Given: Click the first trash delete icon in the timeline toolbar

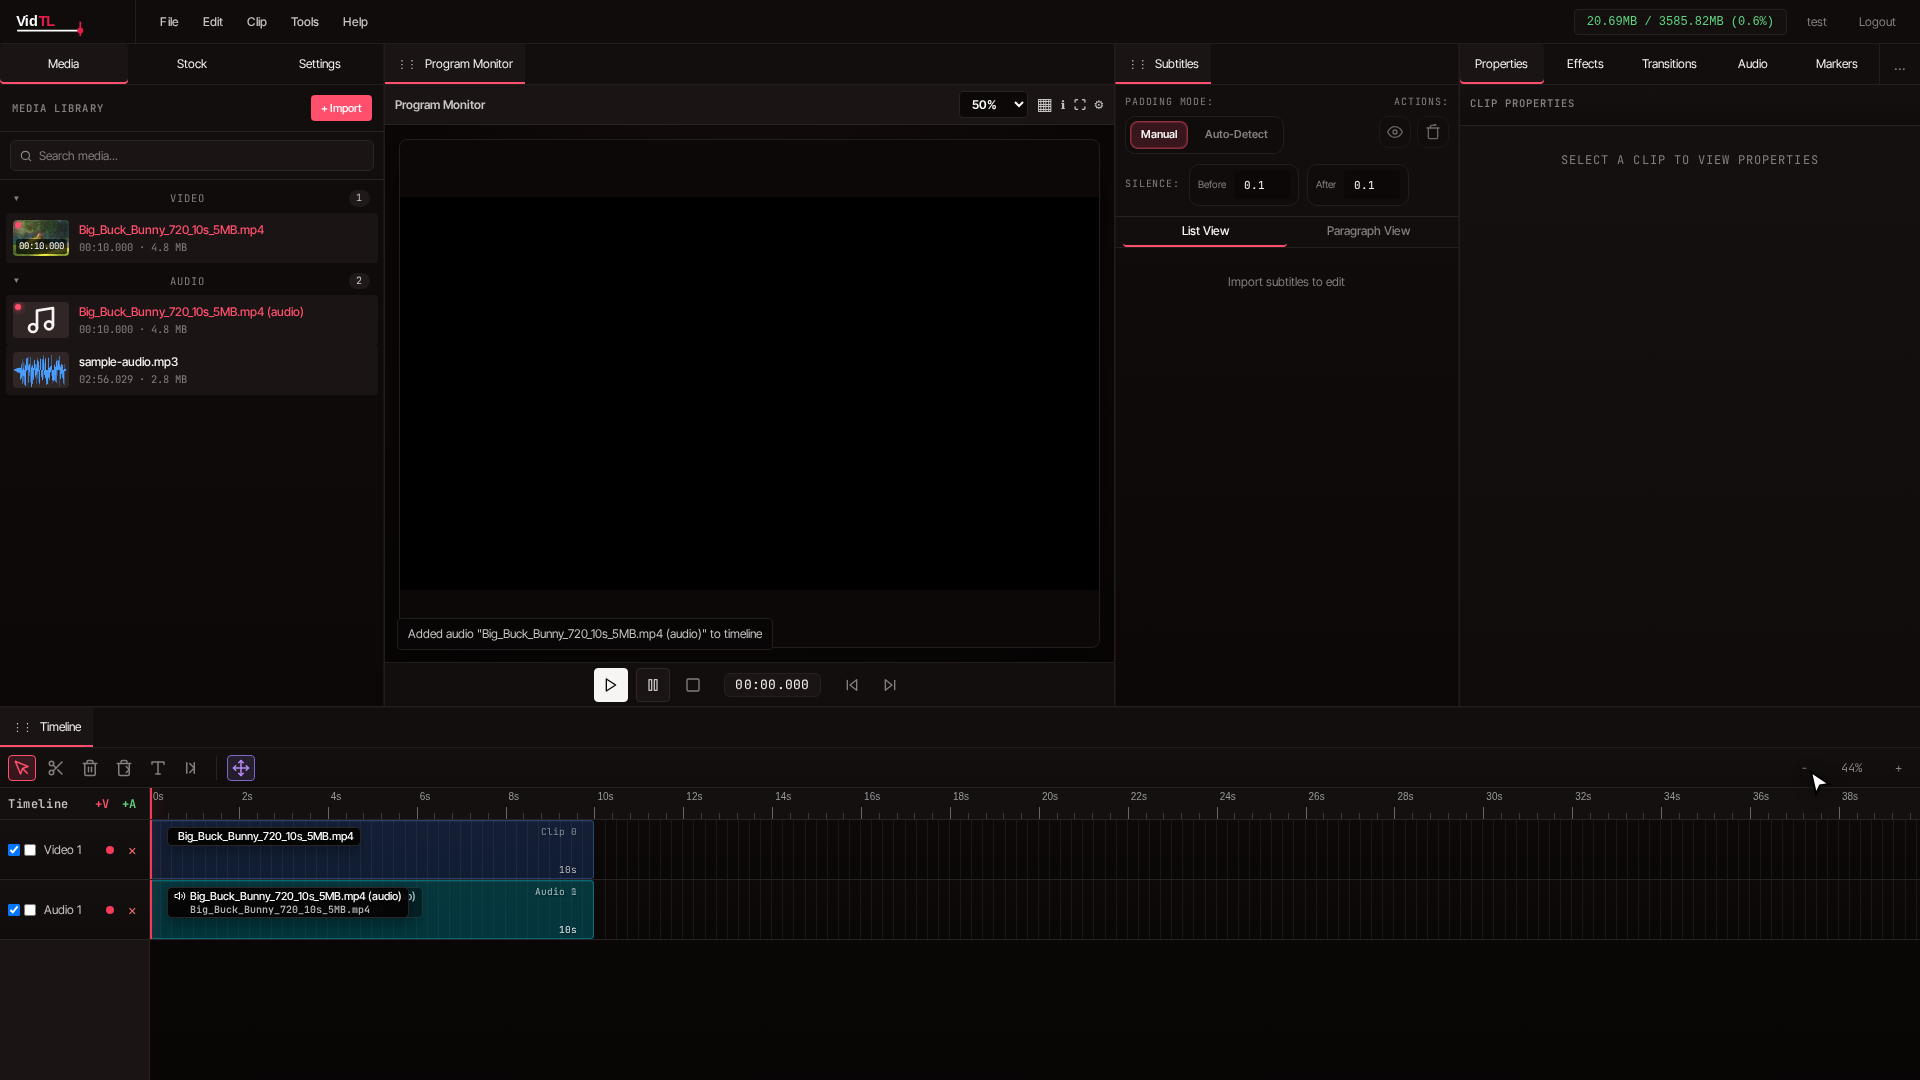Looking at the screenshot, I should point(90,768).
